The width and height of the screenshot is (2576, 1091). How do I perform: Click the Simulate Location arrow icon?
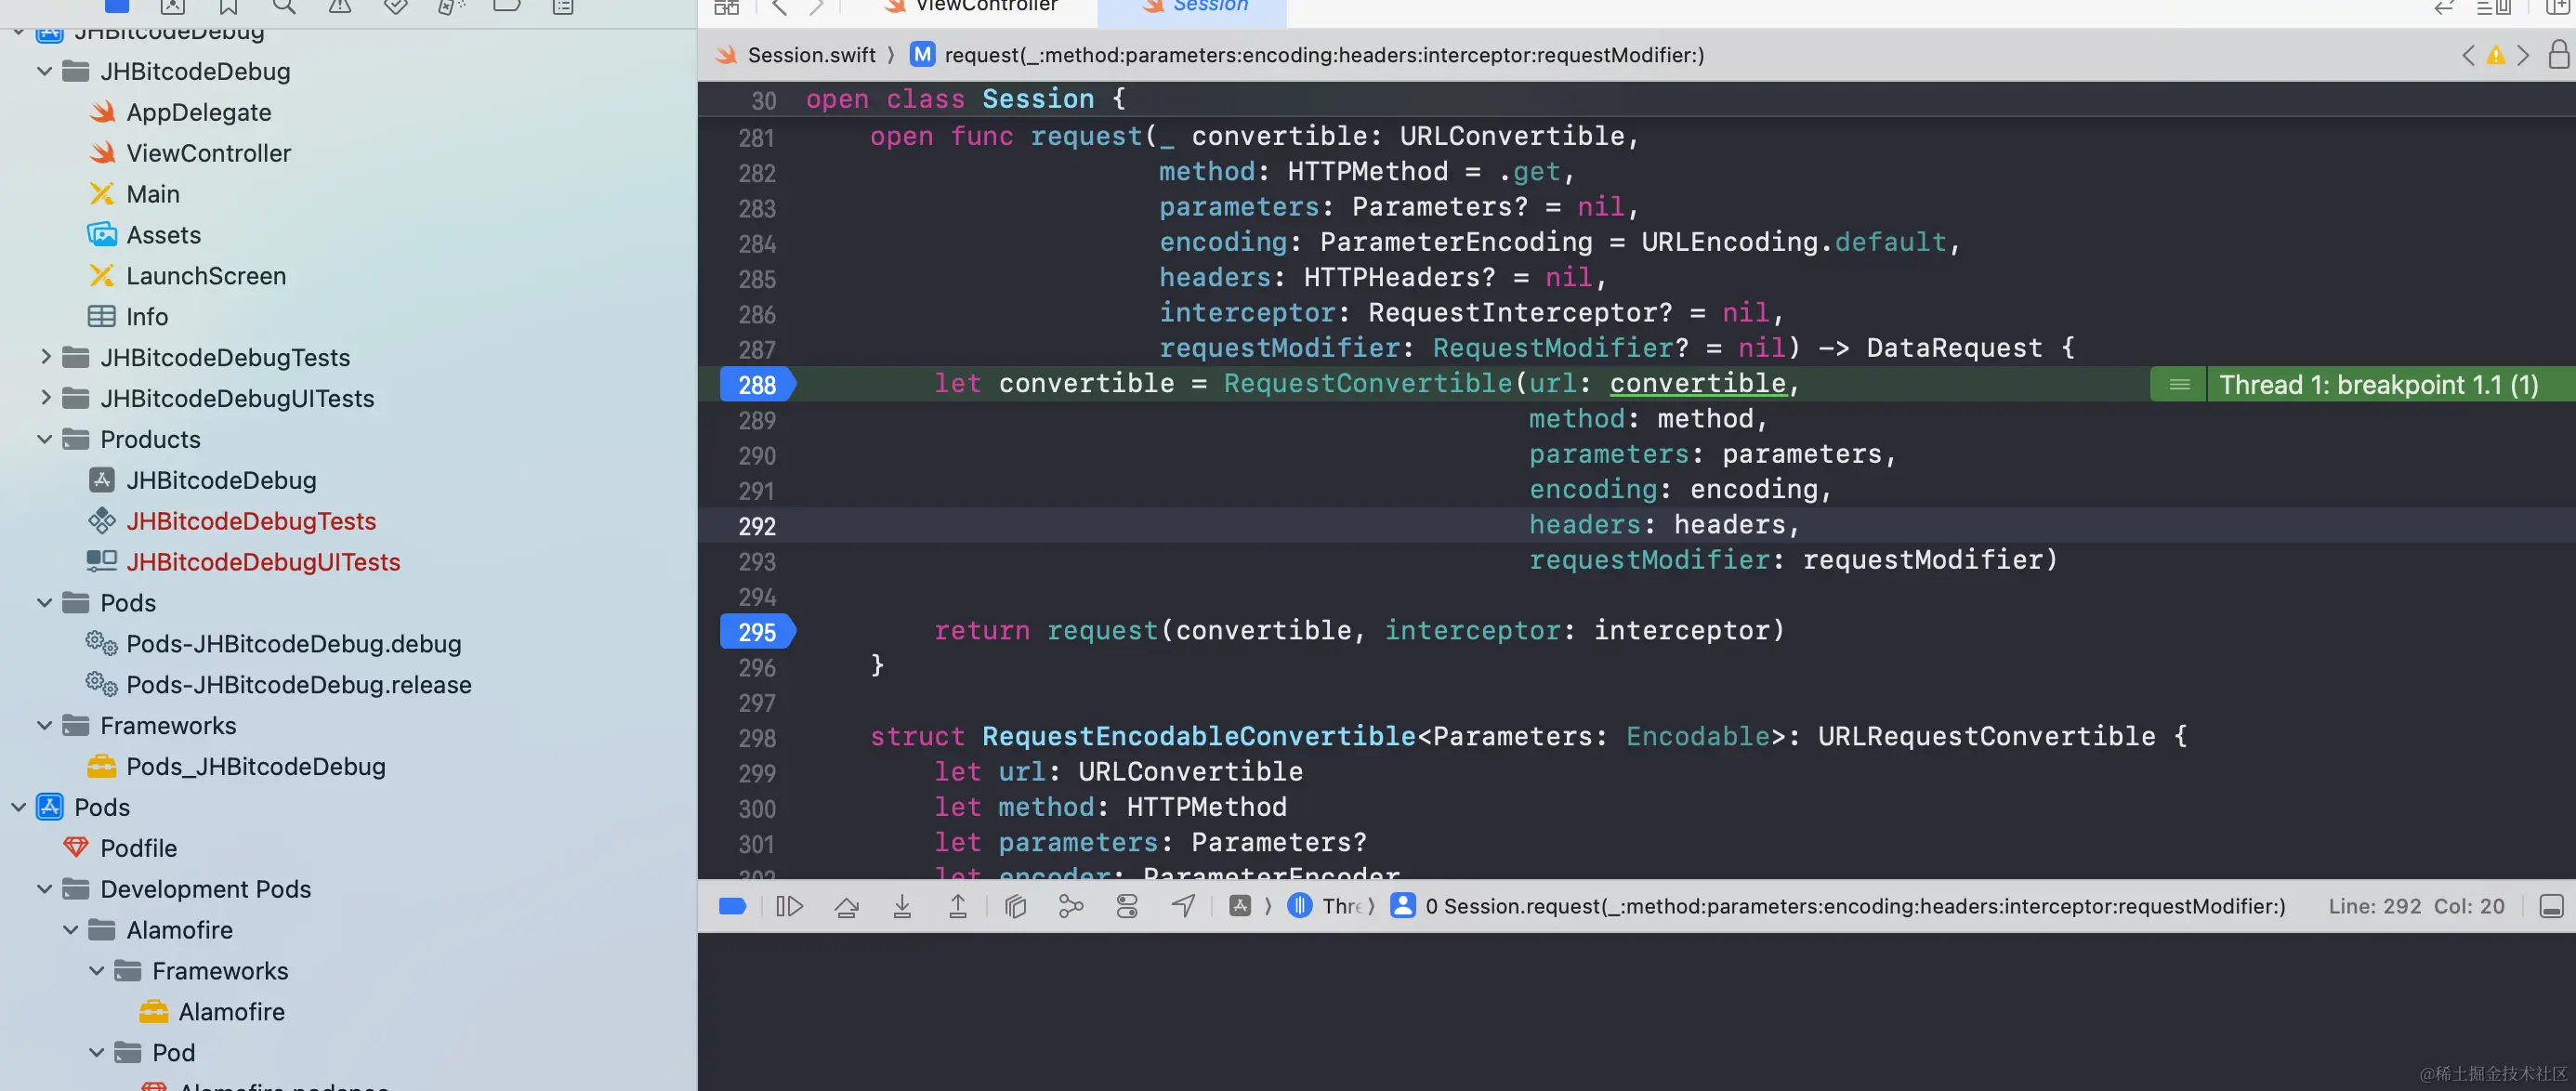coord(1183,906)
